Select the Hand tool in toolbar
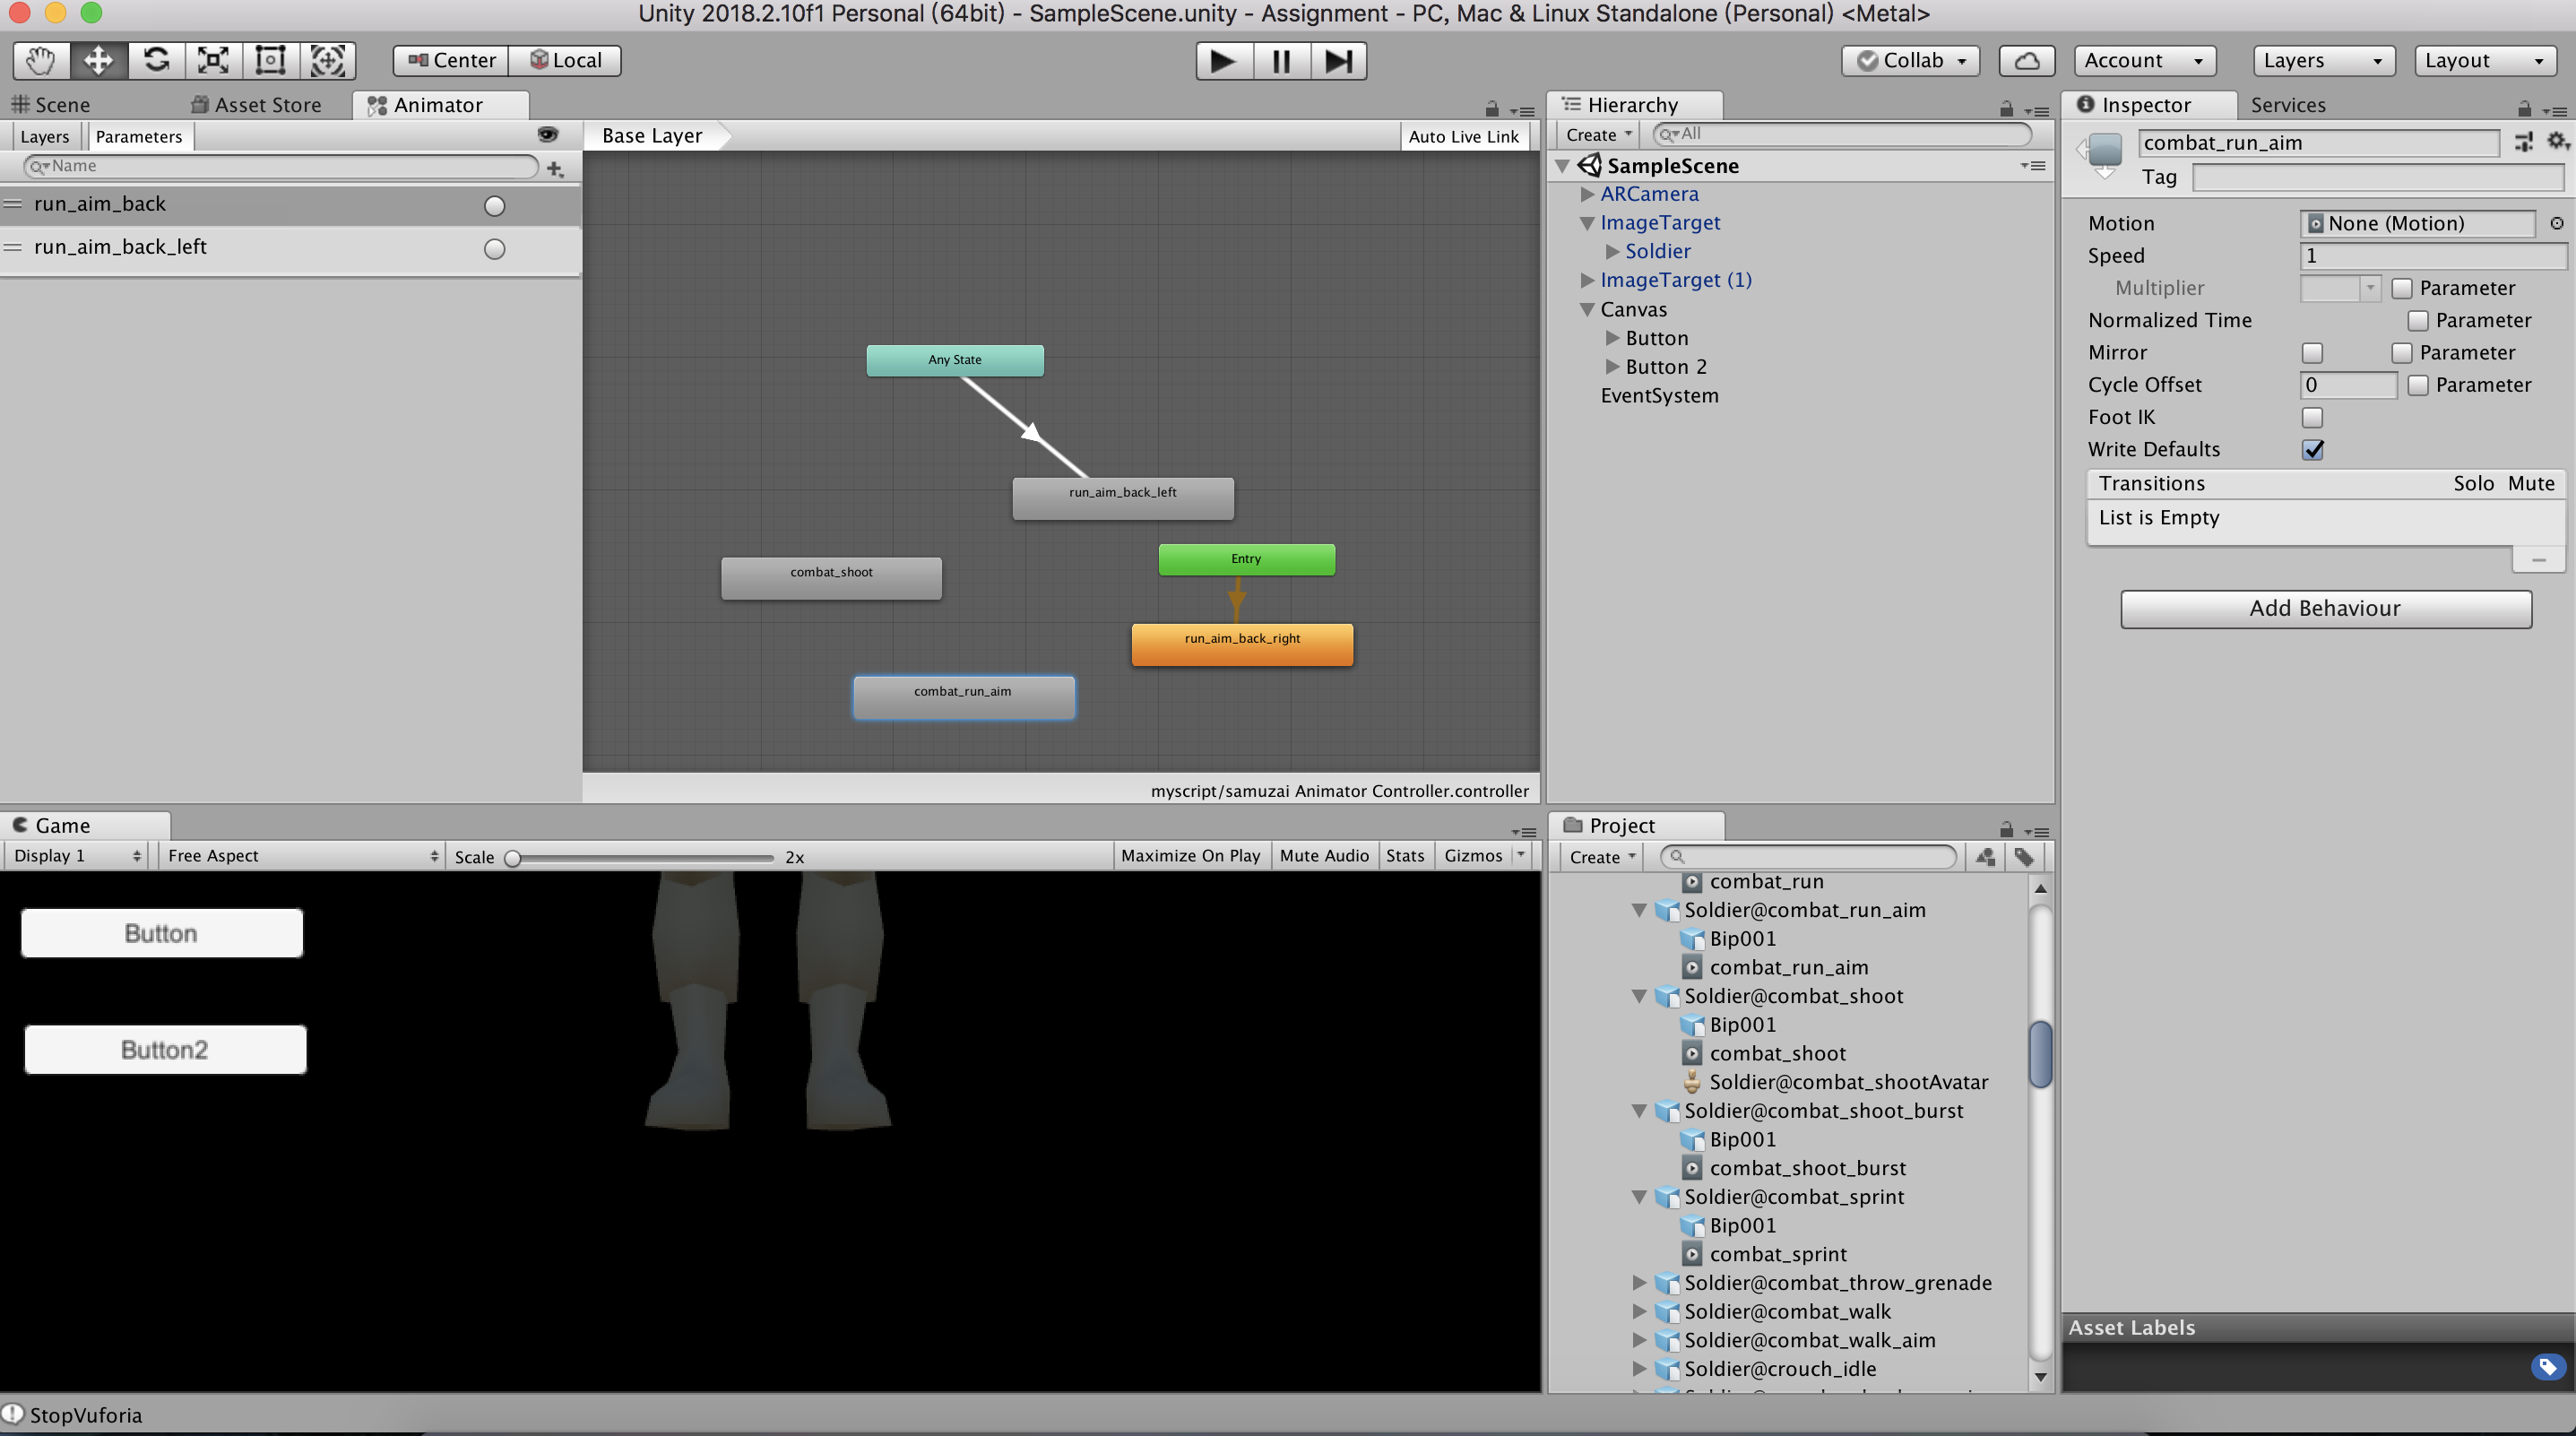Viewport: 2576px width, 1436px height. [41, 60]
